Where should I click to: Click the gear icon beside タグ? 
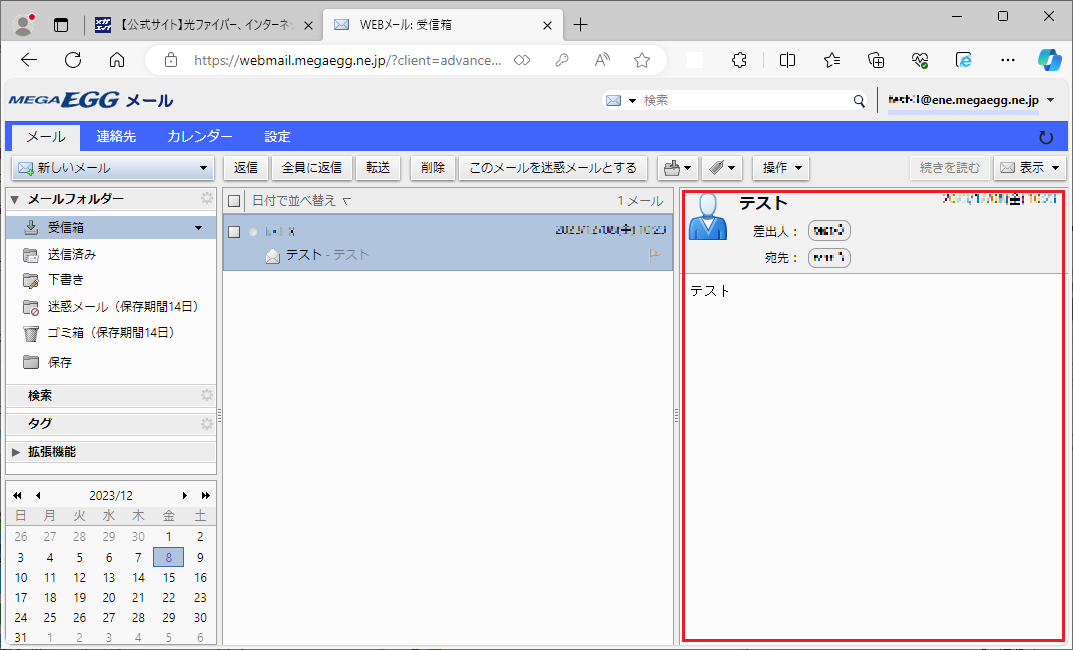[207, 424]
